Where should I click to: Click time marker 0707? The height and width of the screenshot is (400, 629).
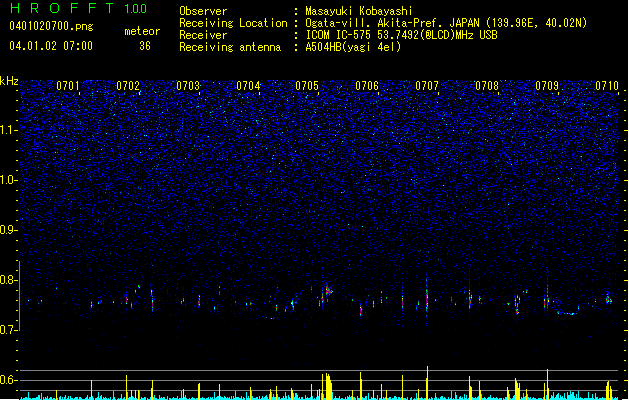pyautogui.click(x=427, y=86)
